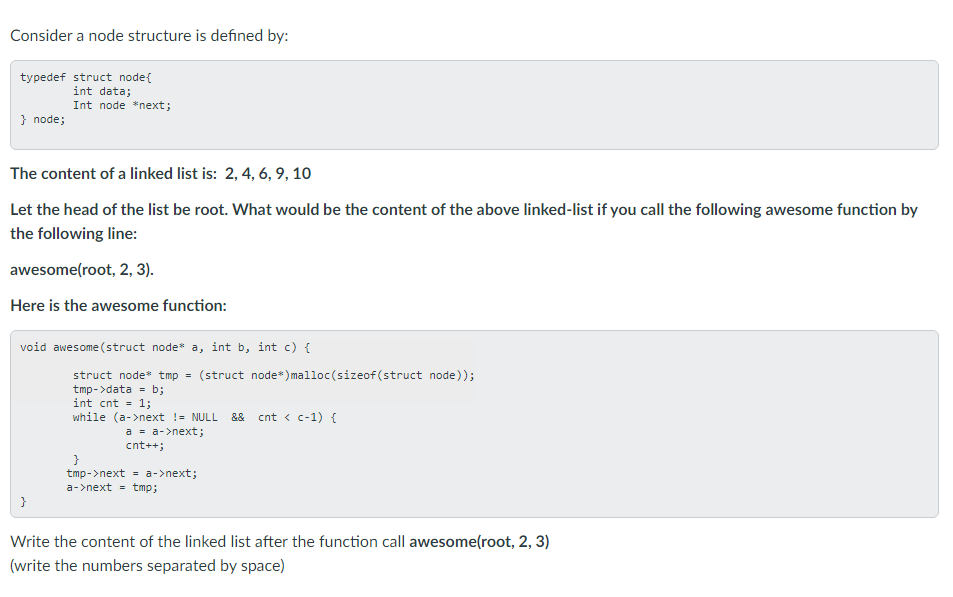Click the 'cnt++;' statement
The image size is (953, 597).
click(x=145, y=445)
